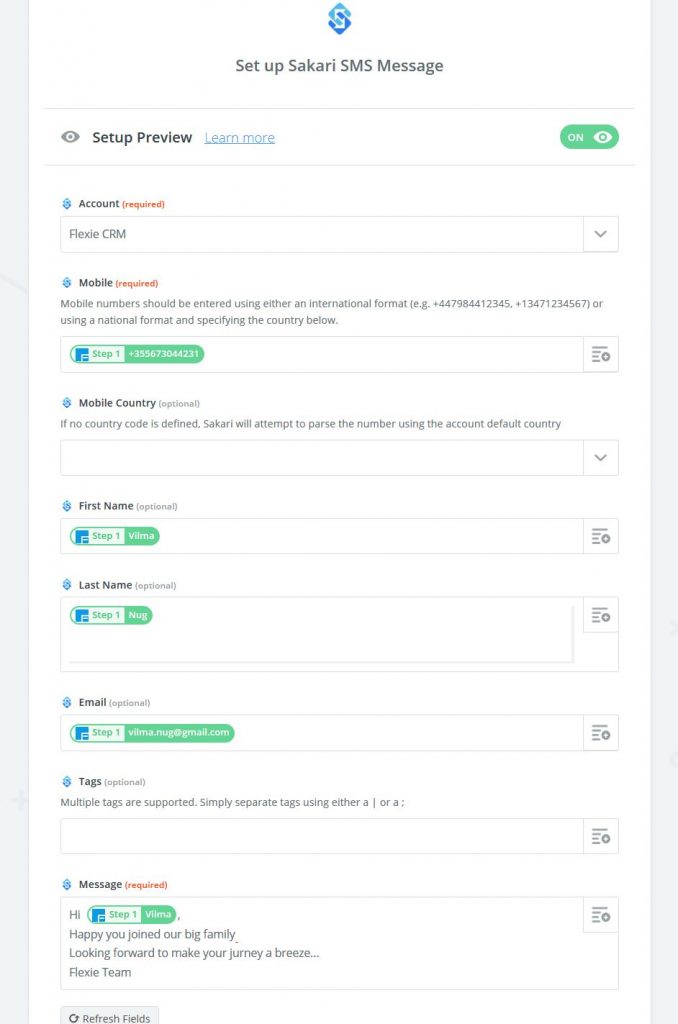The image size is (678, 1024).
Task: Open the Learn more link
Action: coord(240,138)
